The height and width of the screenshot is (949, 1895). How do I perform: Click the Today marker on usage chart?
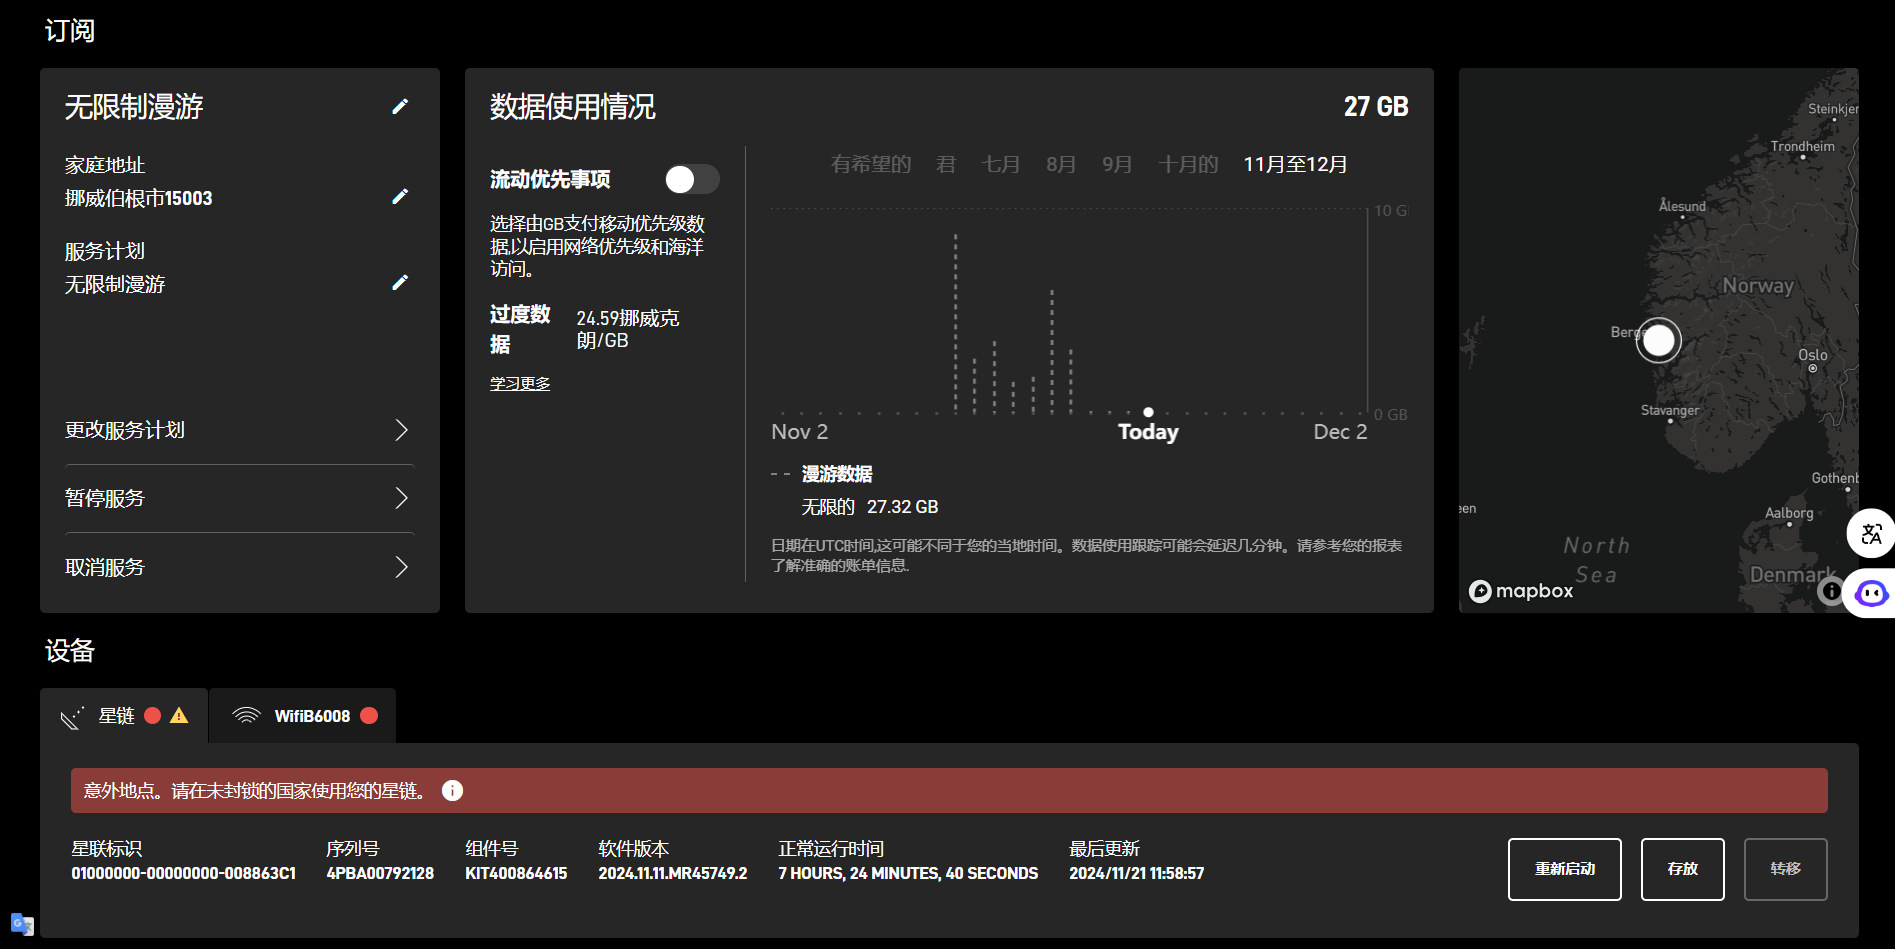point(1148,412)
